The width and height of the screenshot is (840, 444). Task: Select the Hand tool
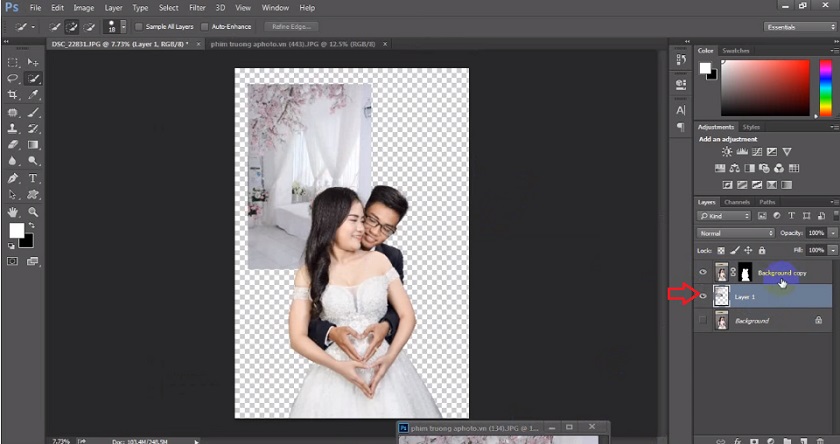(x=13, y=212)
